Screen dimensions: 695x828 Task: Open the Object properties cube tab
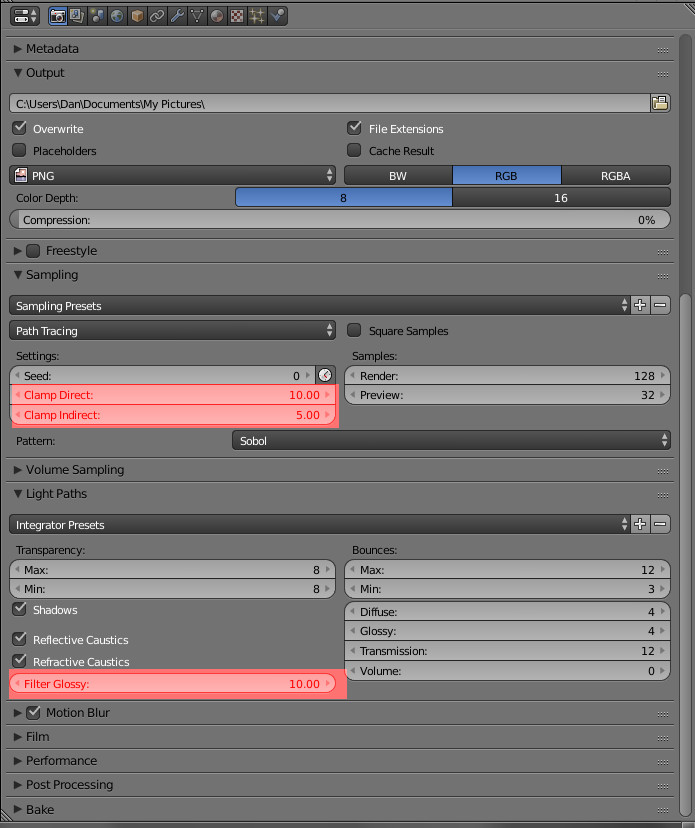137,16
